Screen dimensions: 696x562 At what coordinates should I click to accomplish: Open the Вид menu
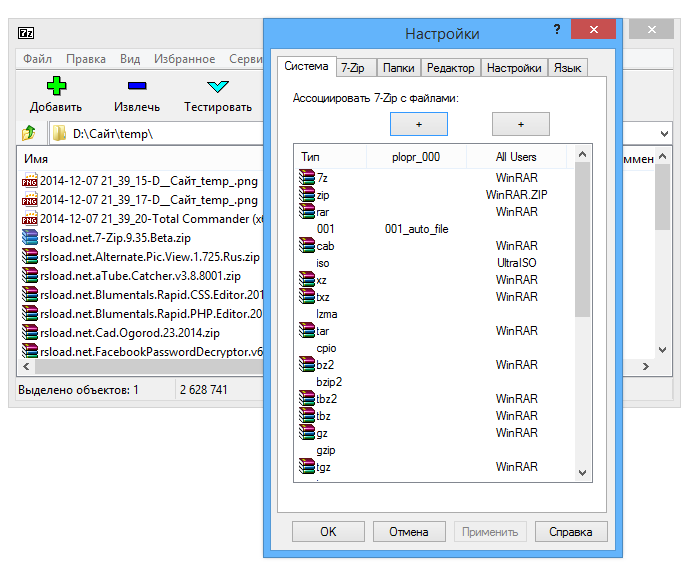click(130, 59)
